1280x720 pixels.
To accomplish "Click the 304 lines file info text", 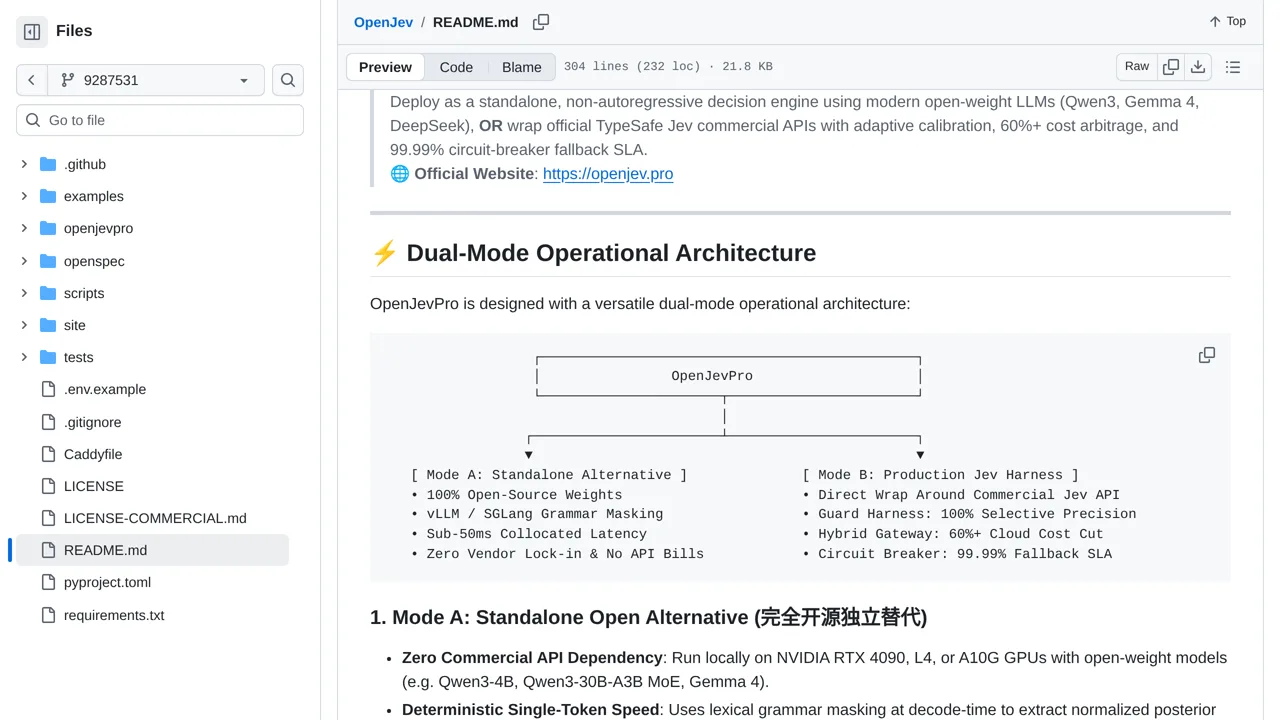I will 668,67.
